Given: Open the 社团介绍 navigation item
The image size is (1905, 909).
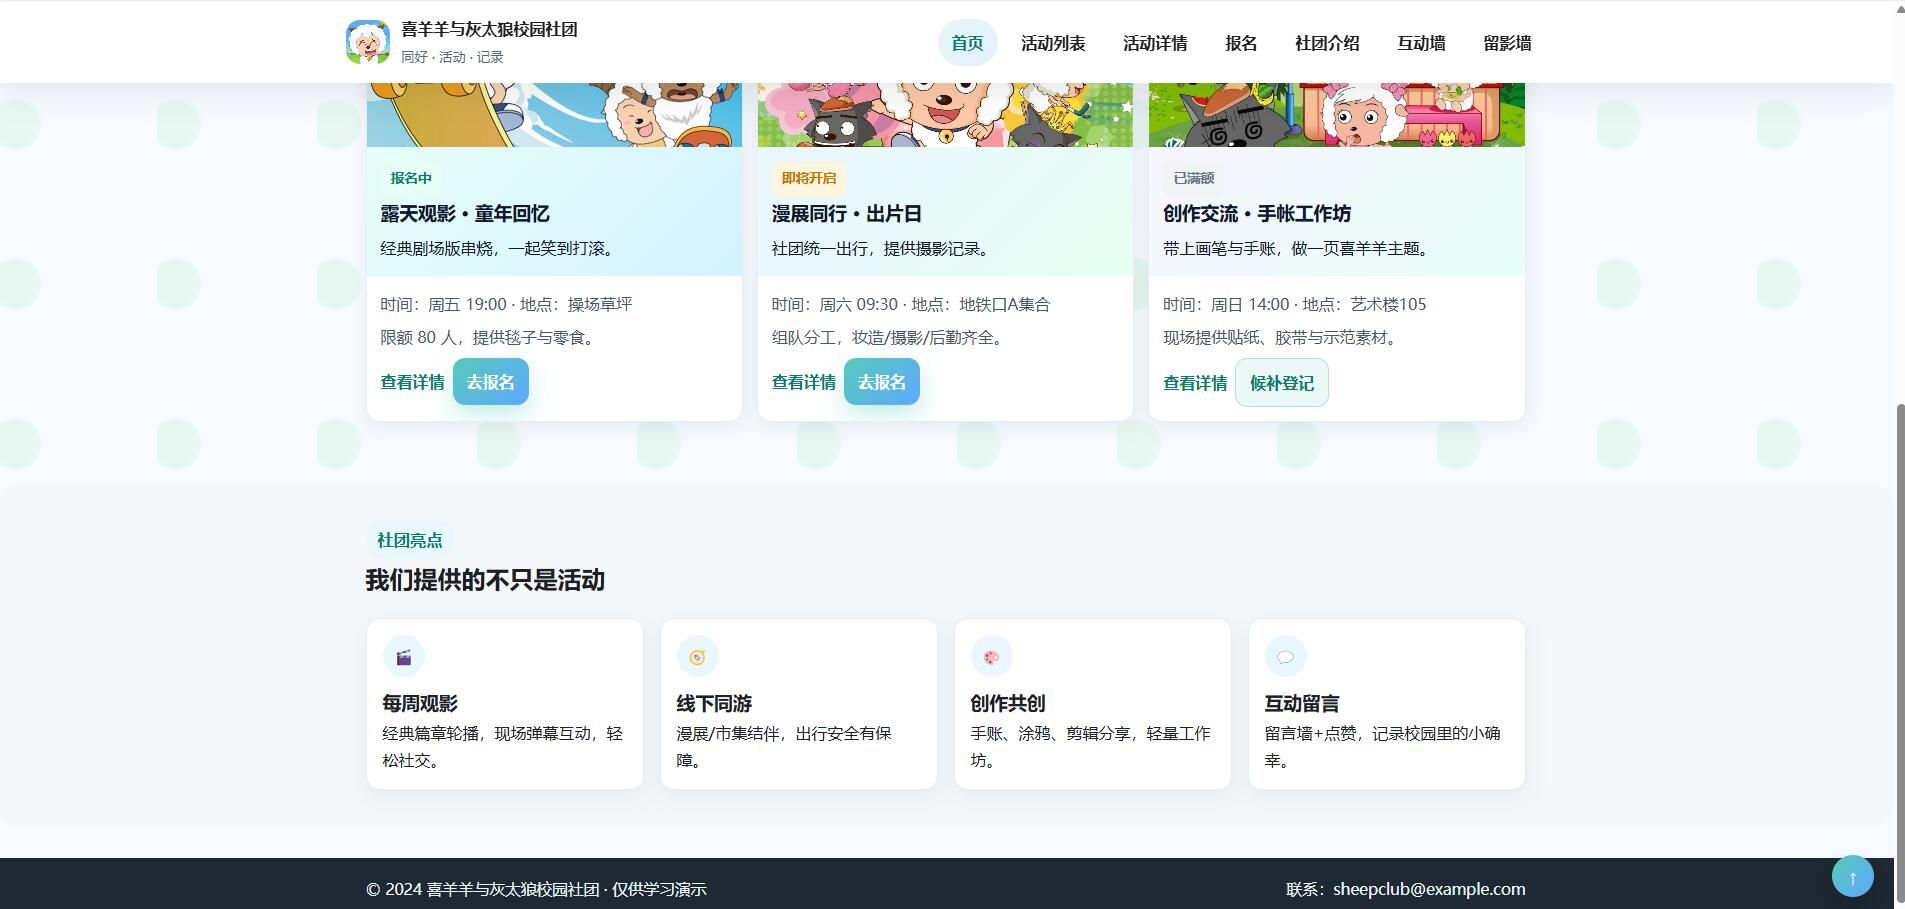Looking at the screenshot, I should click(1326, 42).
